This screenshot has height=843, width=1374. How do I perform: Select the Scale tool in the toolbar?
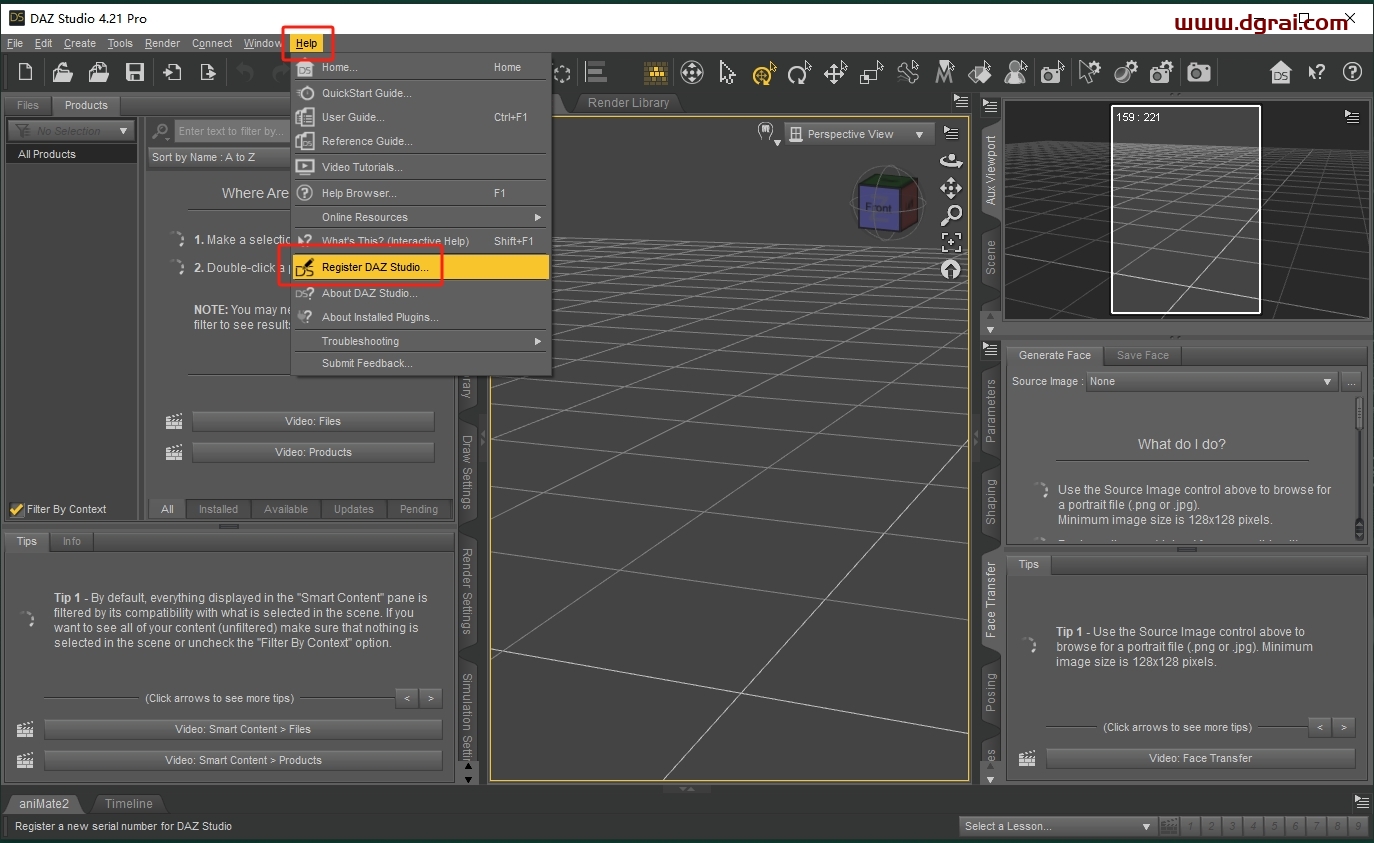872,73
